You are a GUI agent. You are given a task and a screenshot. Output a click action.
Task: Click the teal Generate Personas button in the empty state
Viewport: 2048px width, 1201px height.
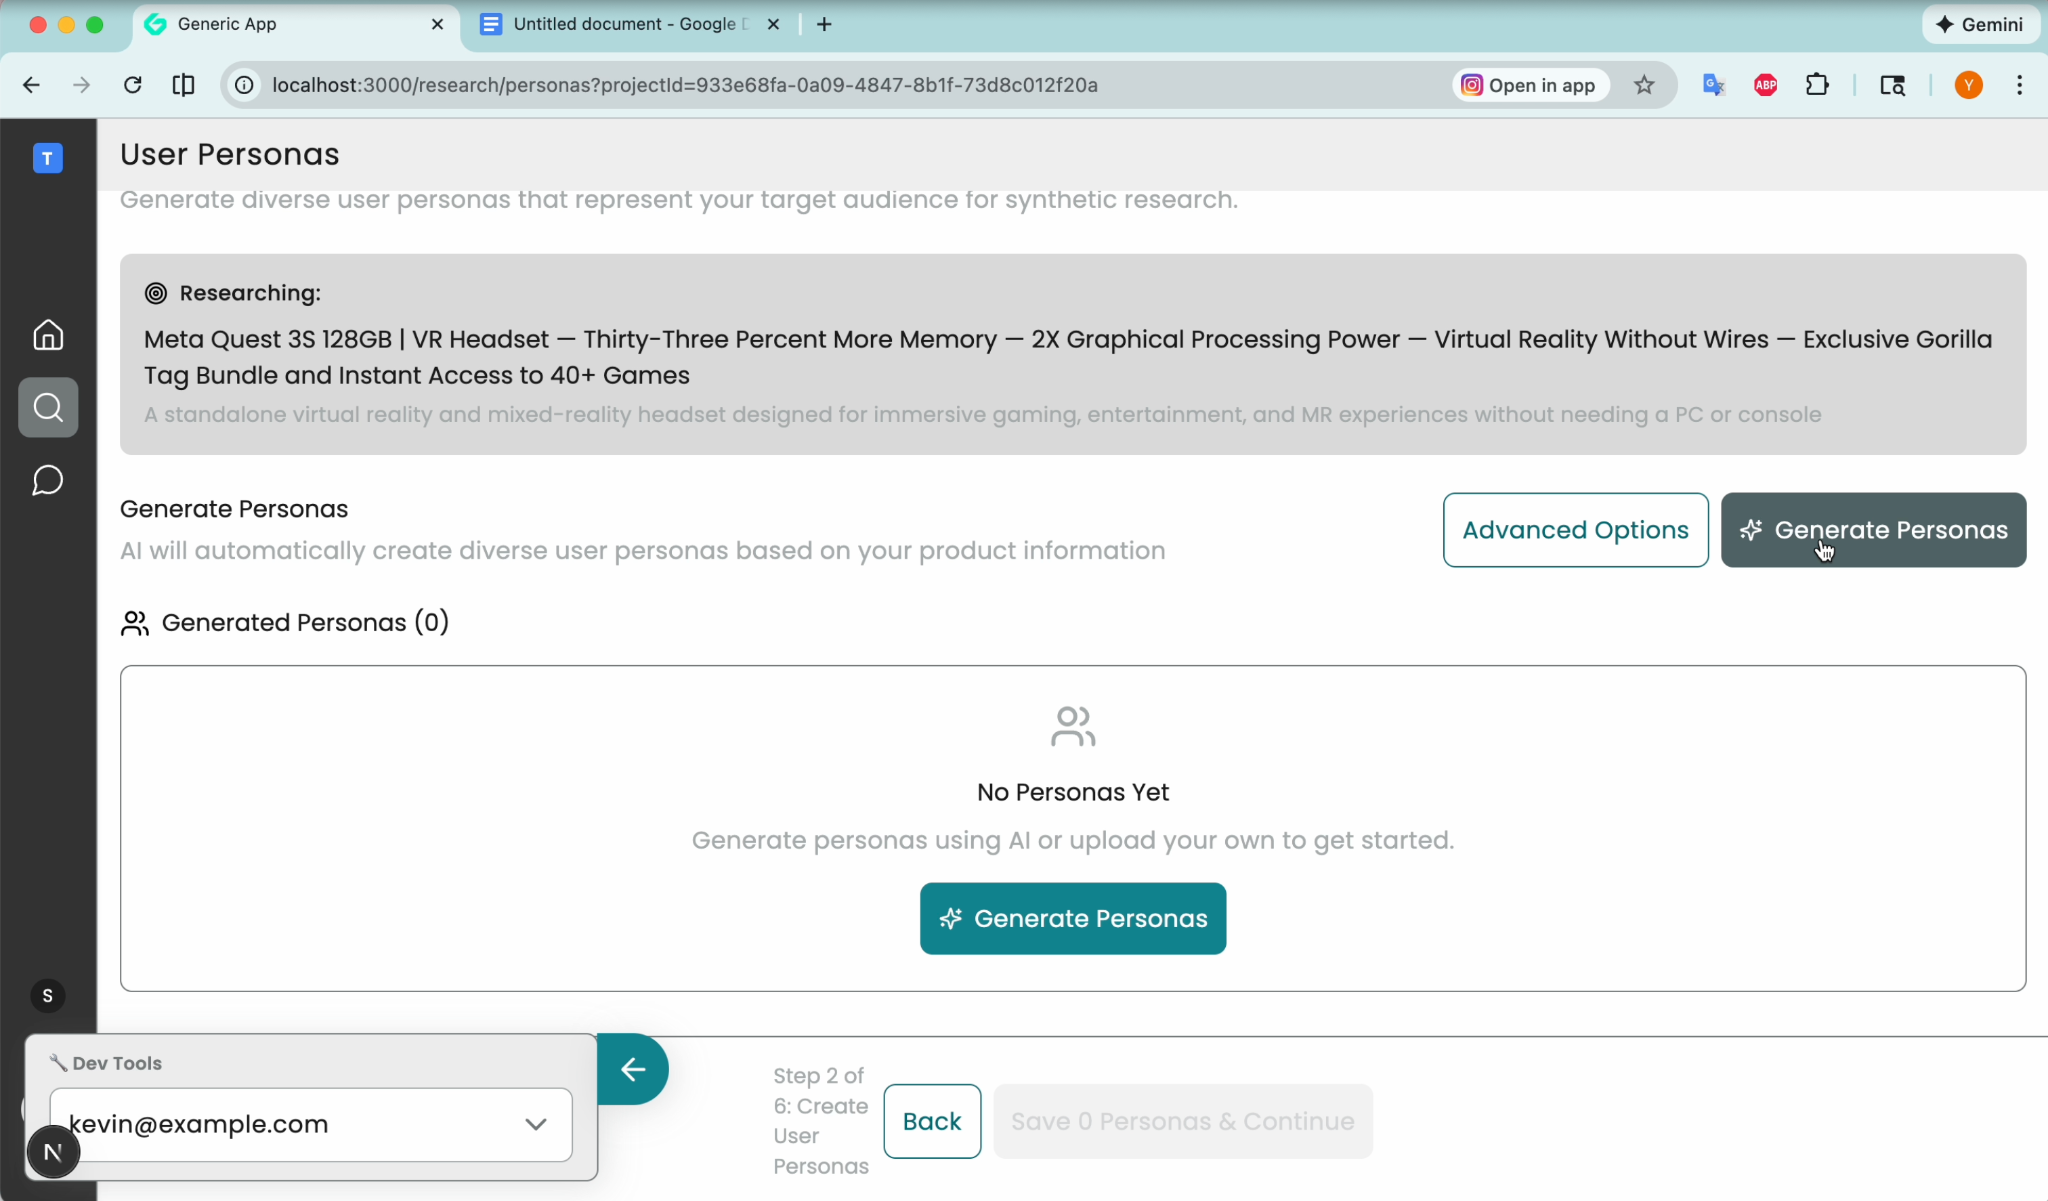pyautogui.click(x=1072, y=918)
